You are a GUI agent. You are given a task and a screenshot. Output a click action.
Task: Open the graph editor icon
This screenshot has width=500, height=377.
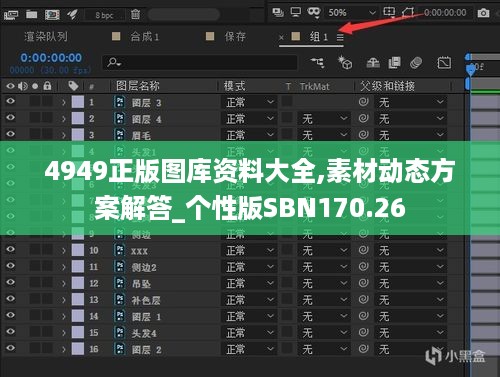(x=444, y=63)
